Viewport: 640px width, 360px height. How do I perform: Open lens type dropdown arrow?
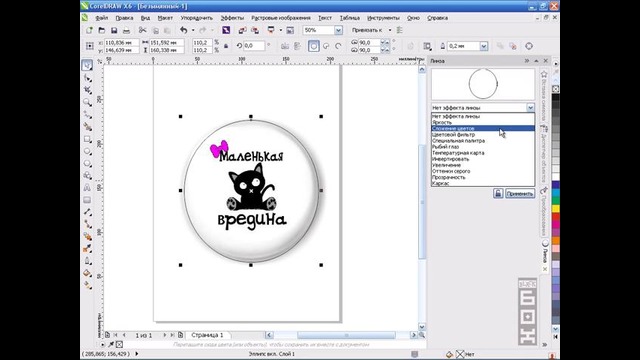coord(530,108)
